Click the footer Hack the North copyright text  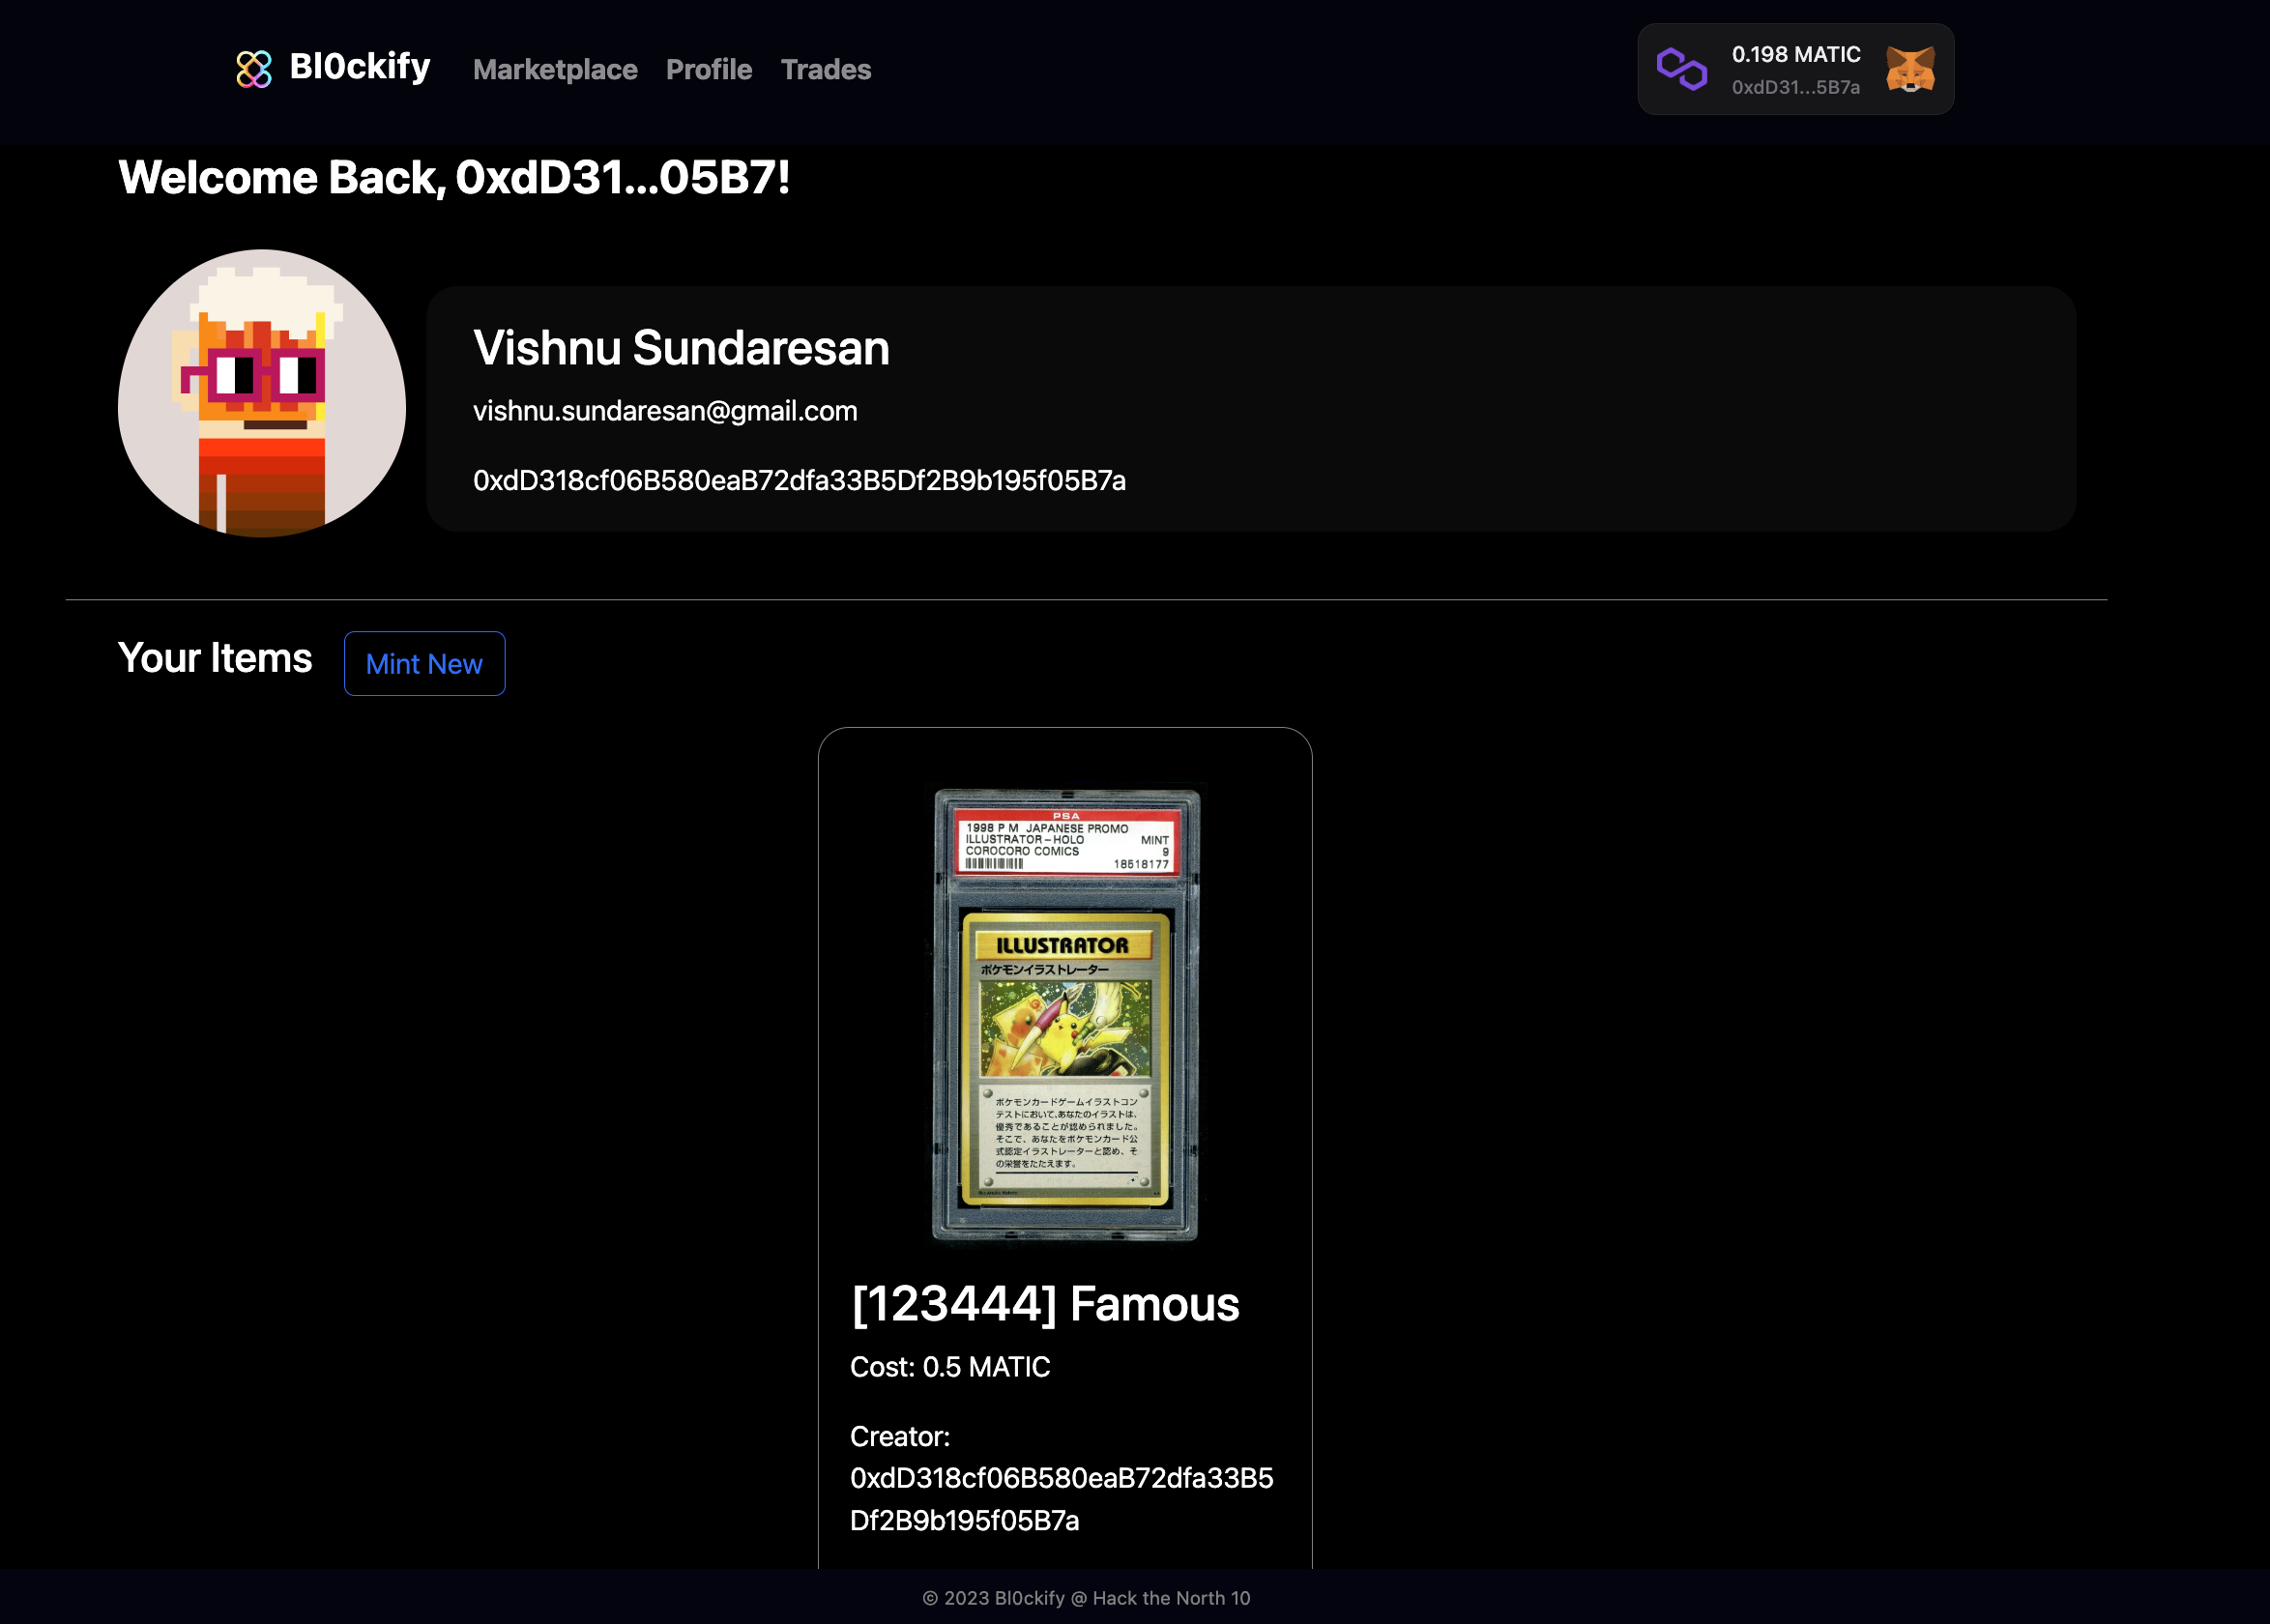tap(1086, 1598)
